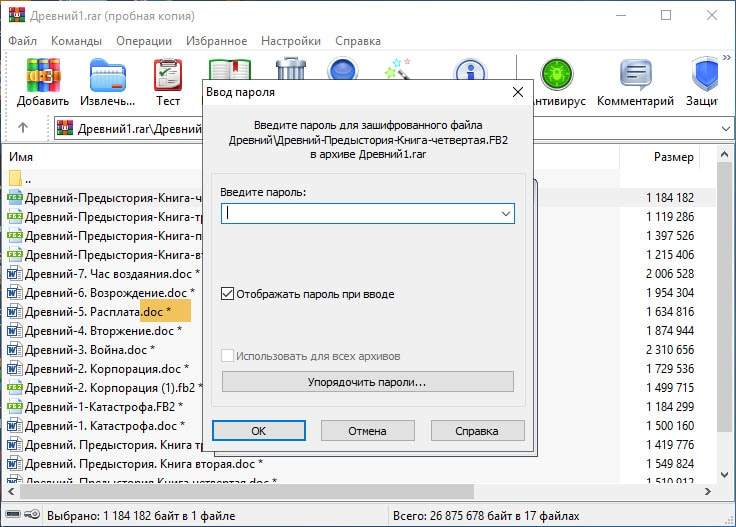Click file icon of Древний-4. Вторжение.doc

(x=15, y=331)
